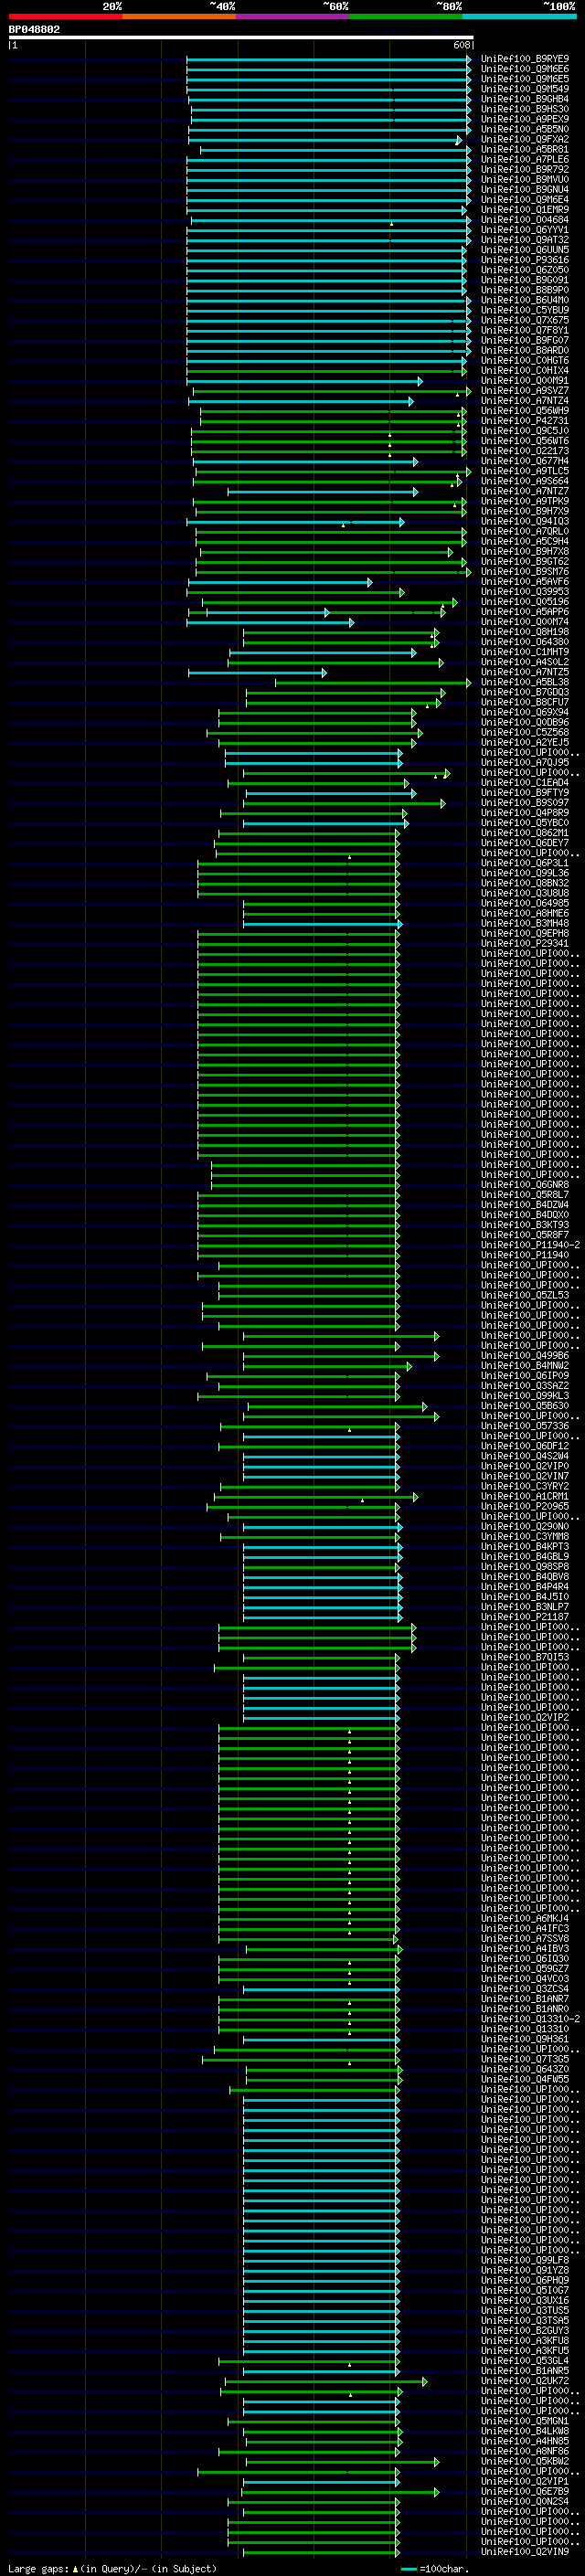This screenshot has width=585, height=2576.
Task: Click the label UniRef100_Q1EMB9
Action: 525,210
